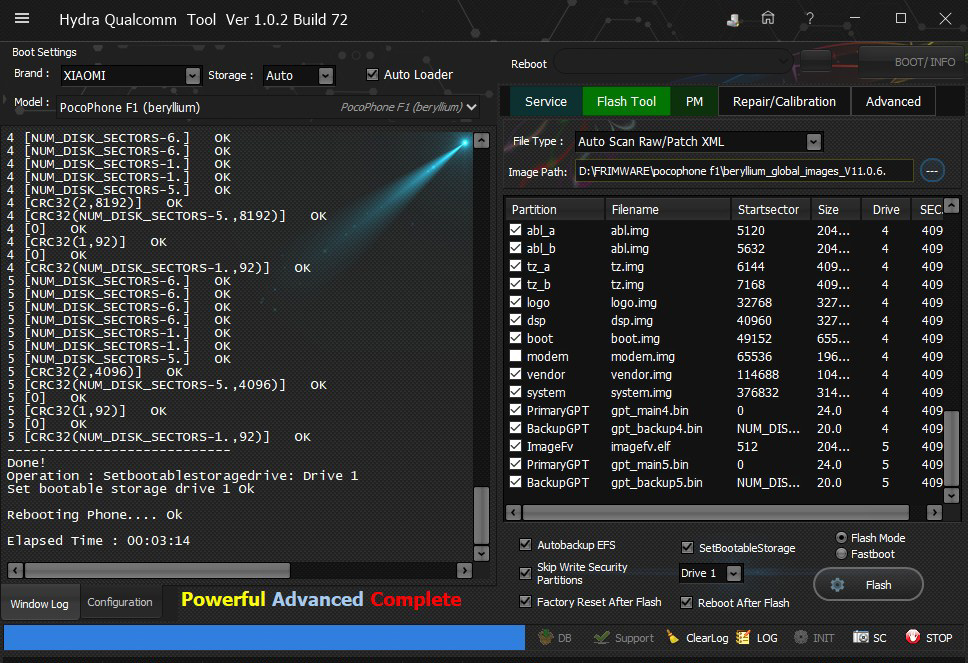Click the vertical log scrollbar thumb
Image resolution: width=968 pixels, height=663 pixels.
point(481,515)
